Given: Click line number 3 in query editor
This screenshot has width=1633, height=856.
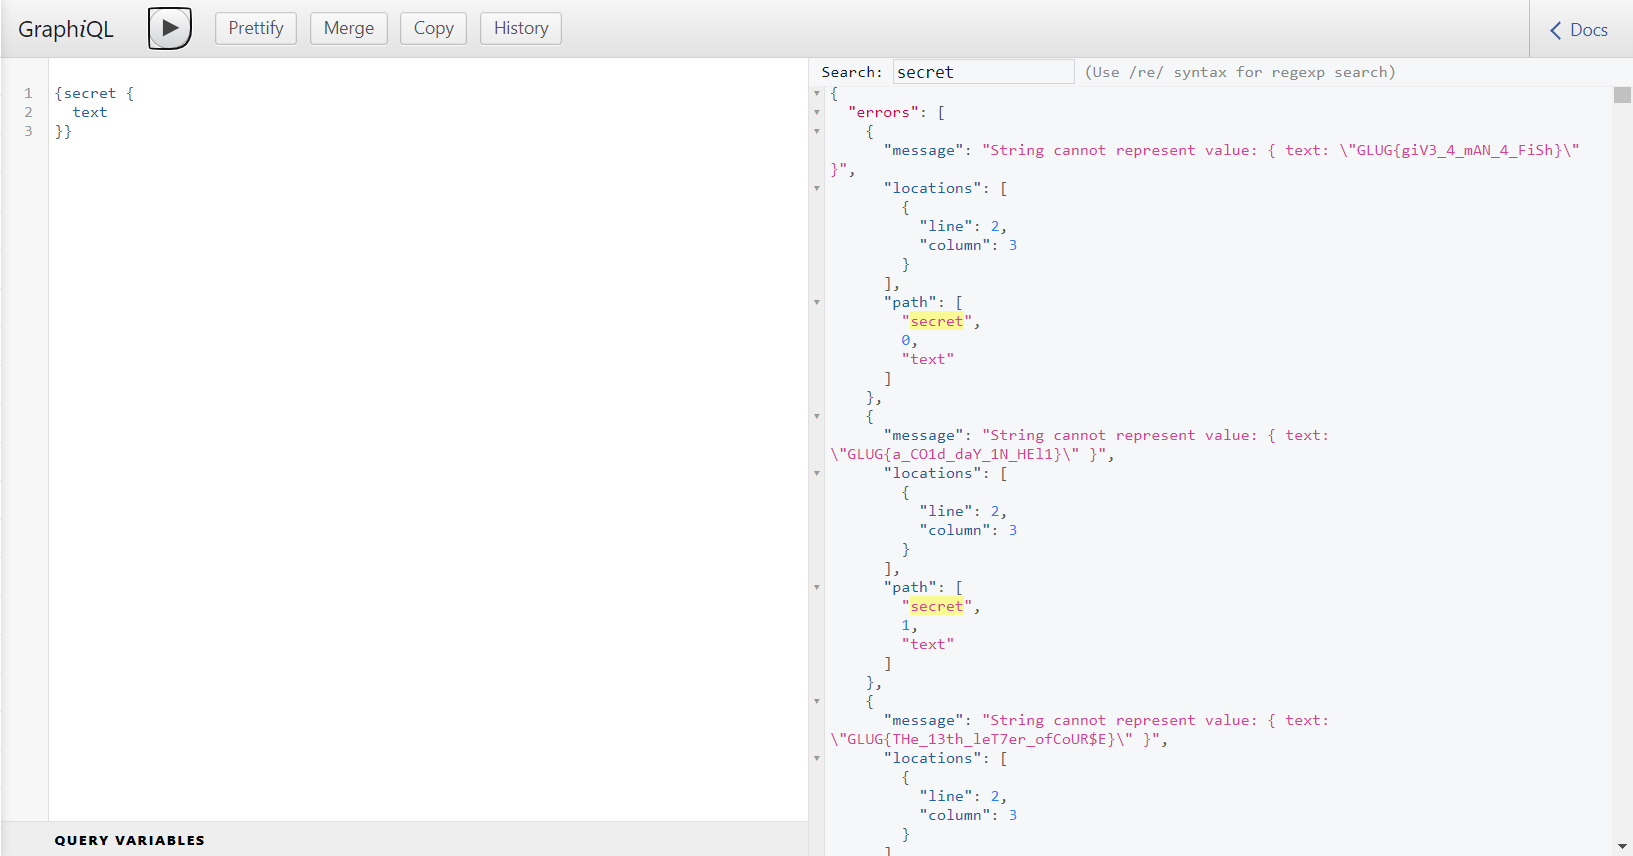Looking at the screenshot, I should [x=28, y=131].
